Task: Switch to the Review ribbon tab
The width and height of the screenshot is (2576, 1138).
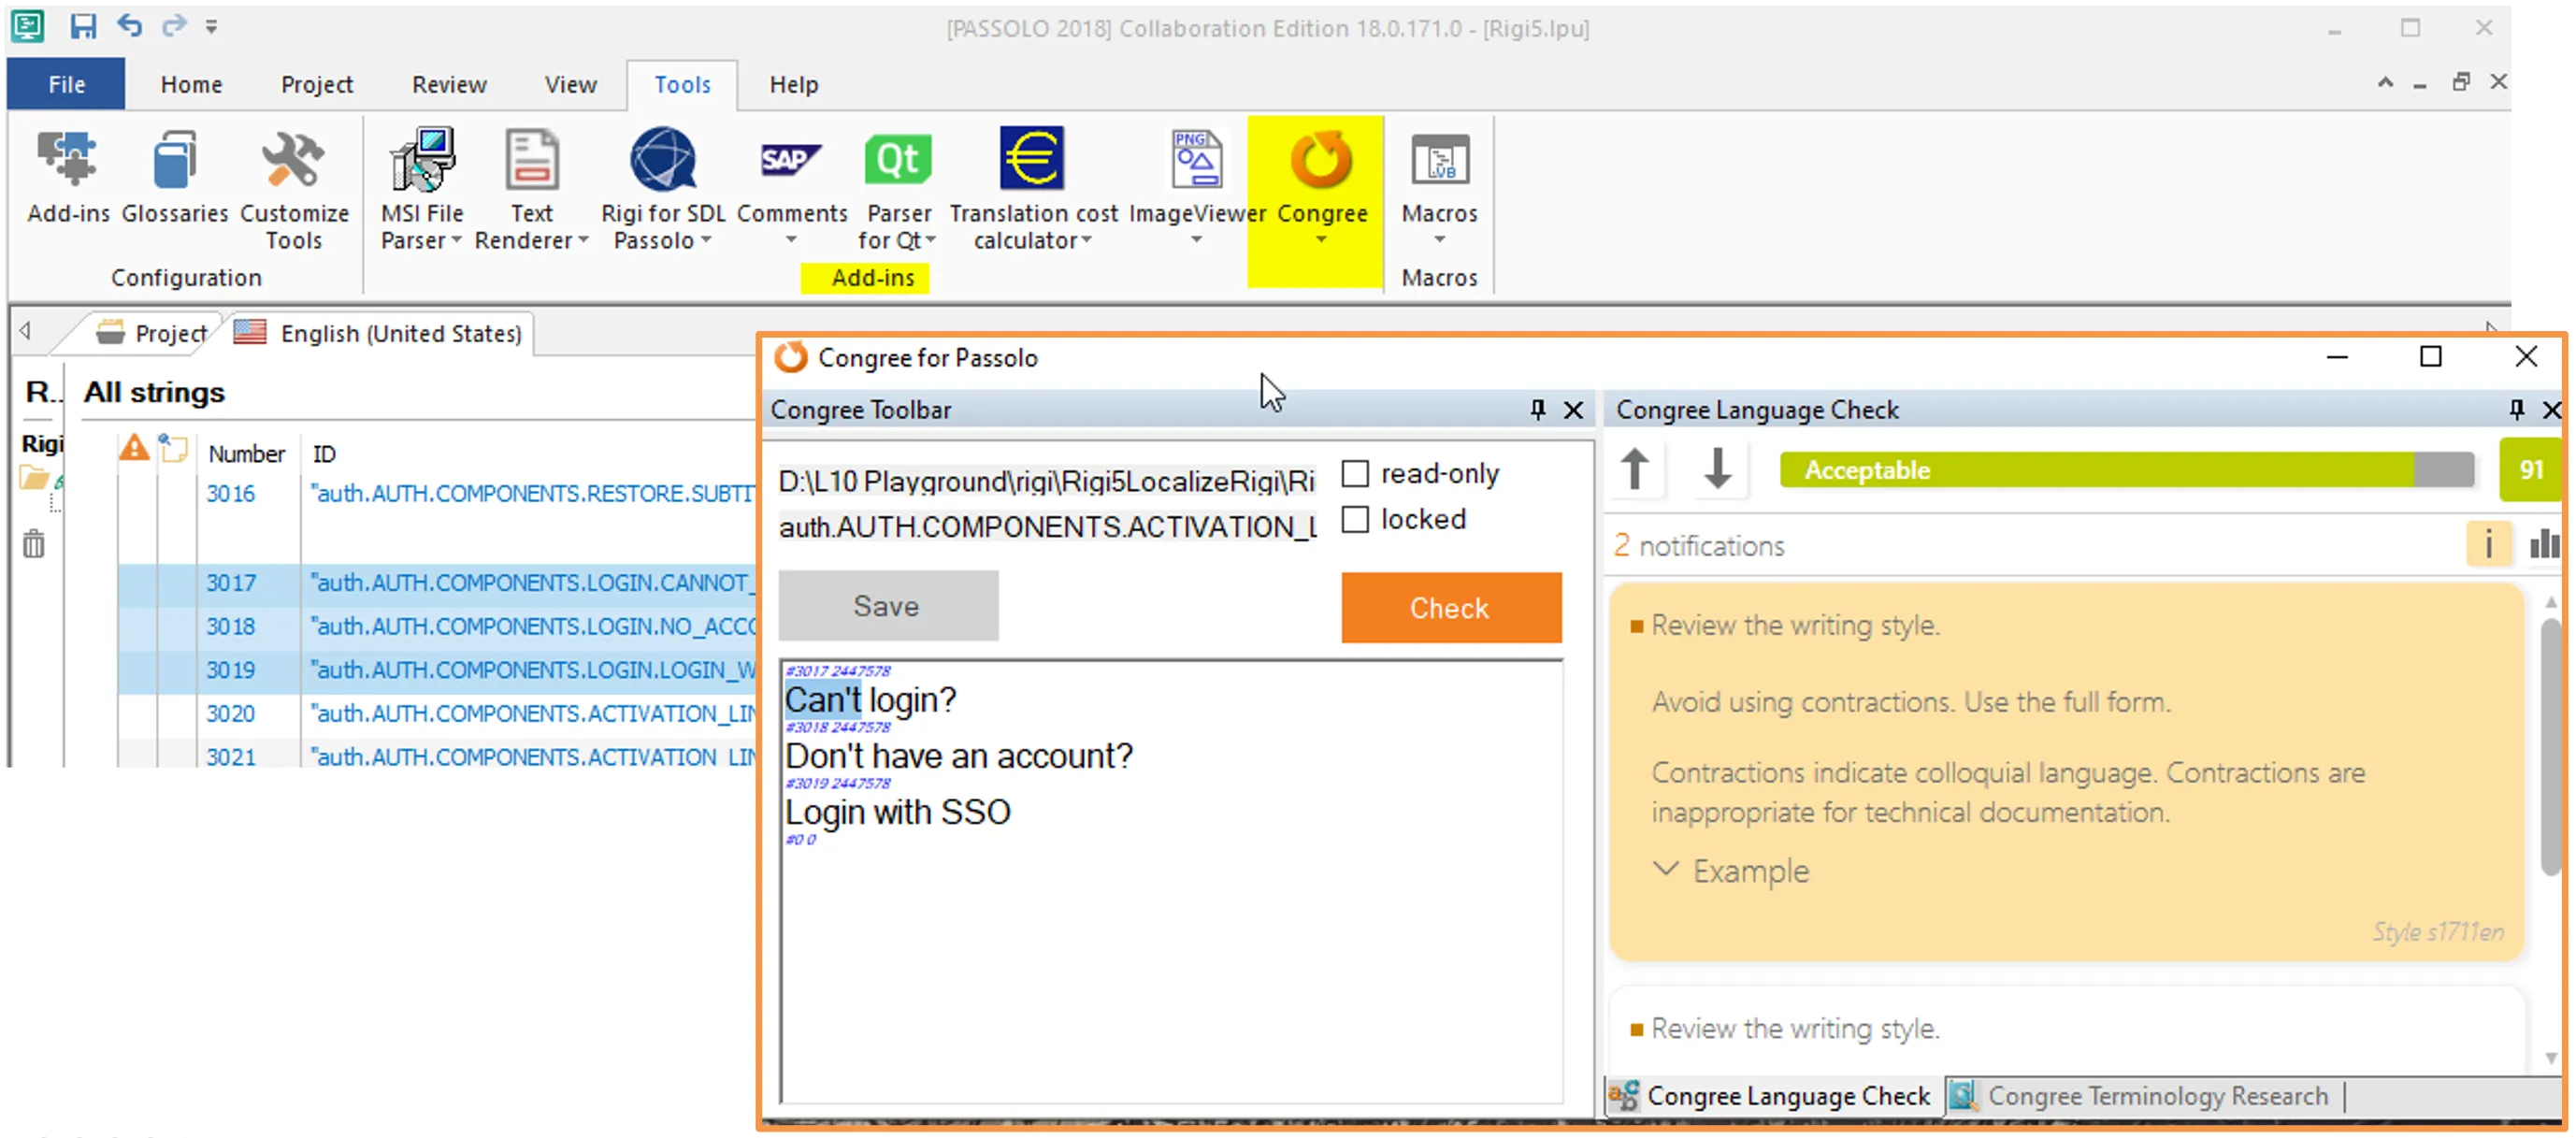Action: (449, 85)
